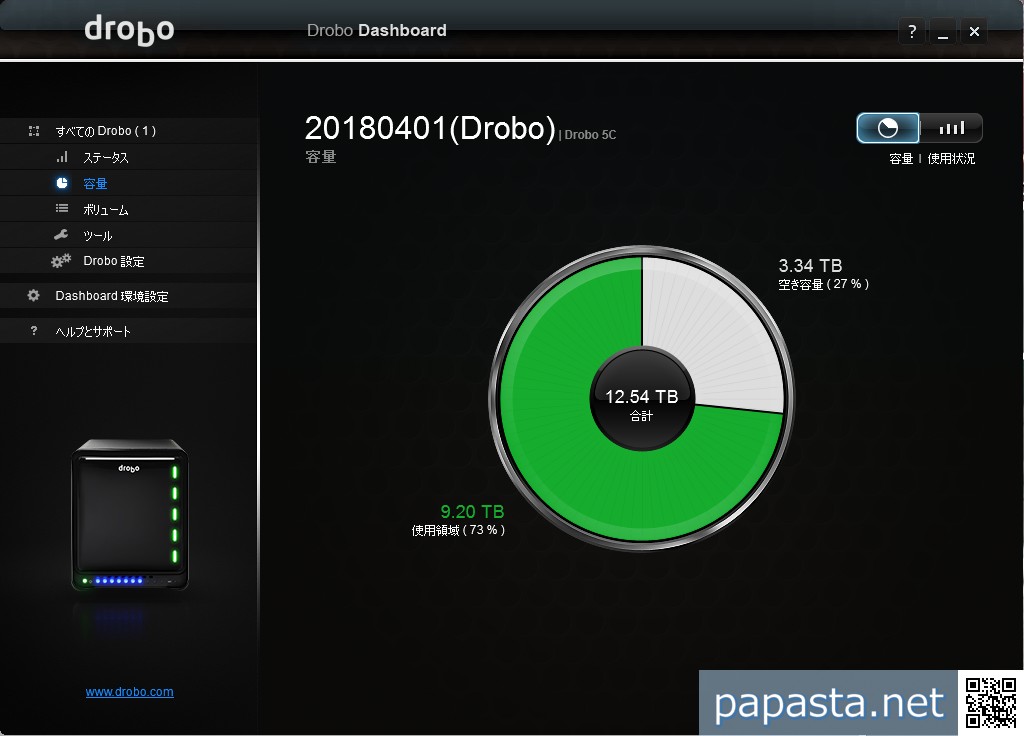Switch to pie chart capacity view
Image resolution: width=1024 pixels, height=736 pixels.
click(888, 128)
